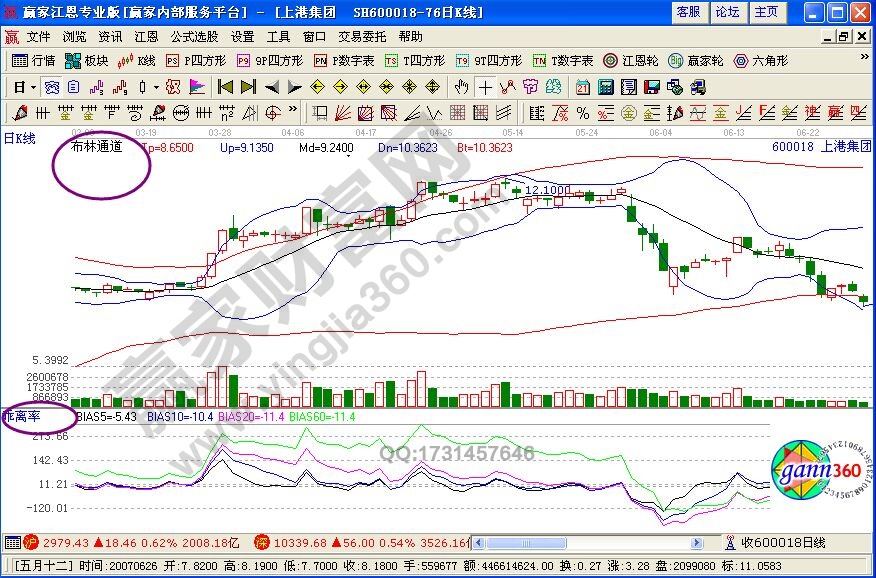The width and height of the screenshot is (876, 578).
Task: Select the spiral 弓 icon tool
Action: [x=135, y=113]
